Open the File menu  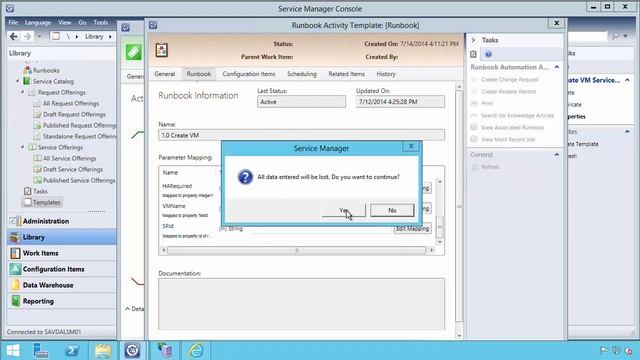[x=13, y=22]
